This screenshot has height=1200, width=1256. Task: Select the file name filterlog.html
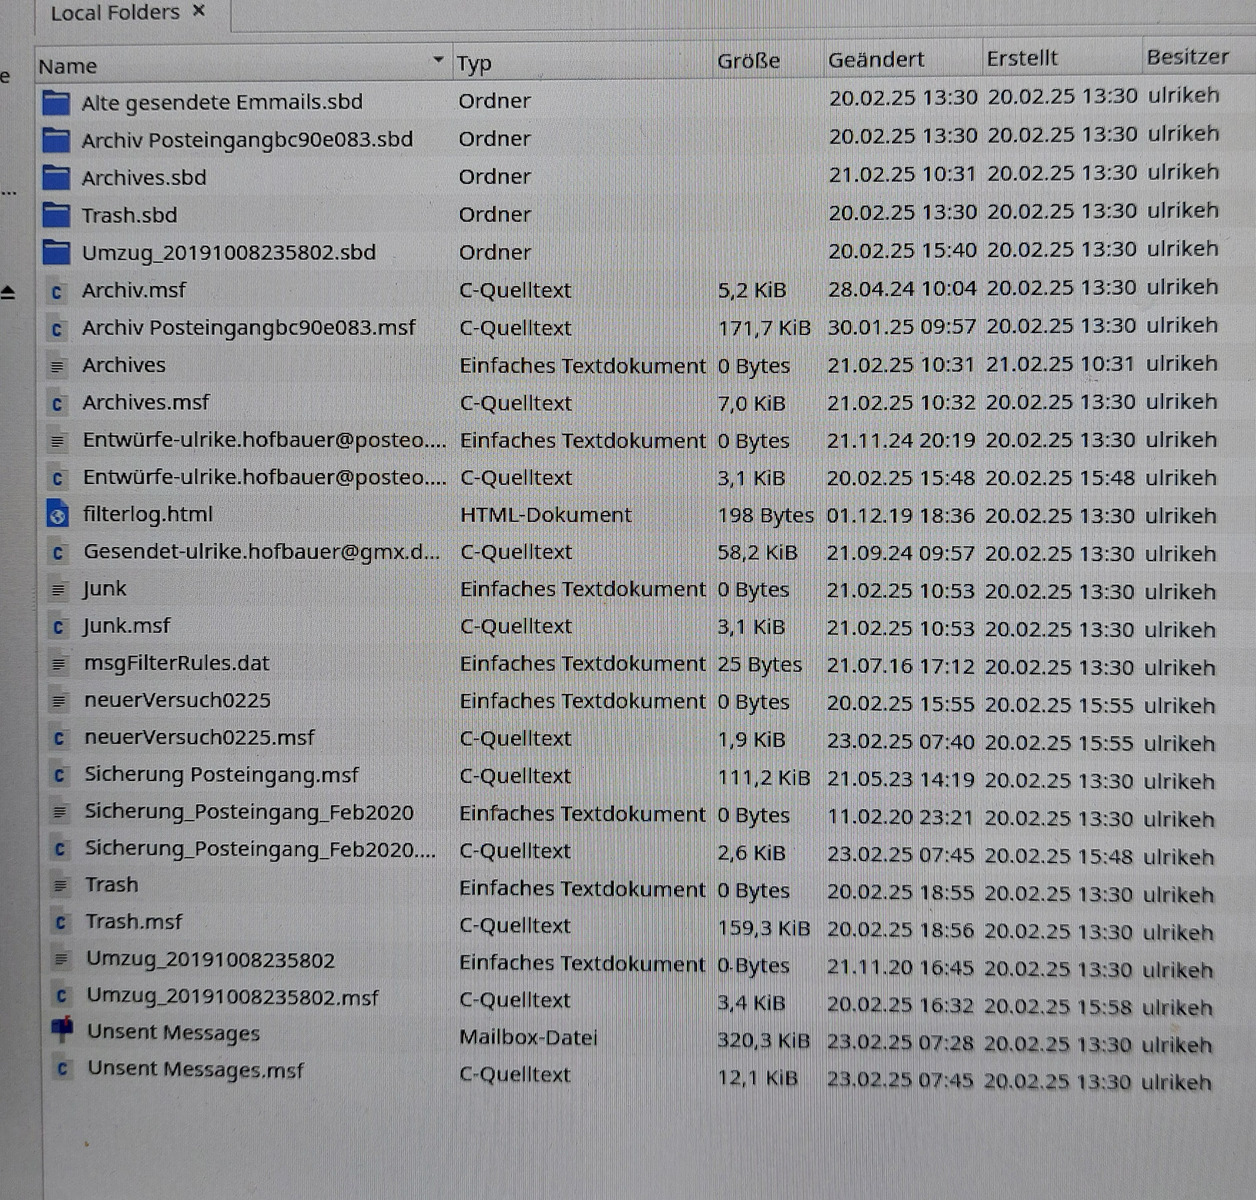click(148, 515)
